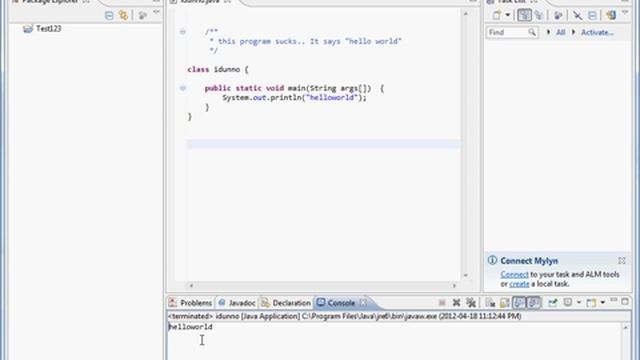Toggle Scheduled presentation in Task List
Screen dimensions: 640x360
coord(539,16)
